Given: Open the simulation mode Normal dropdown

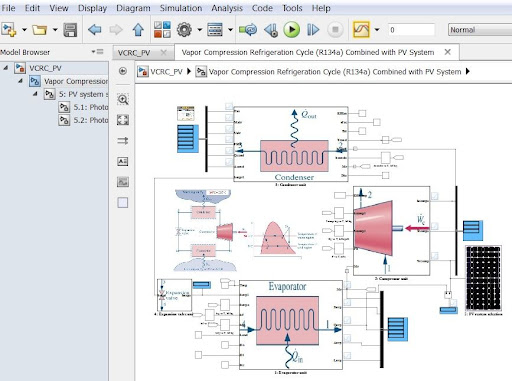Looking at the screenshot, I should (x=480, y=30).
